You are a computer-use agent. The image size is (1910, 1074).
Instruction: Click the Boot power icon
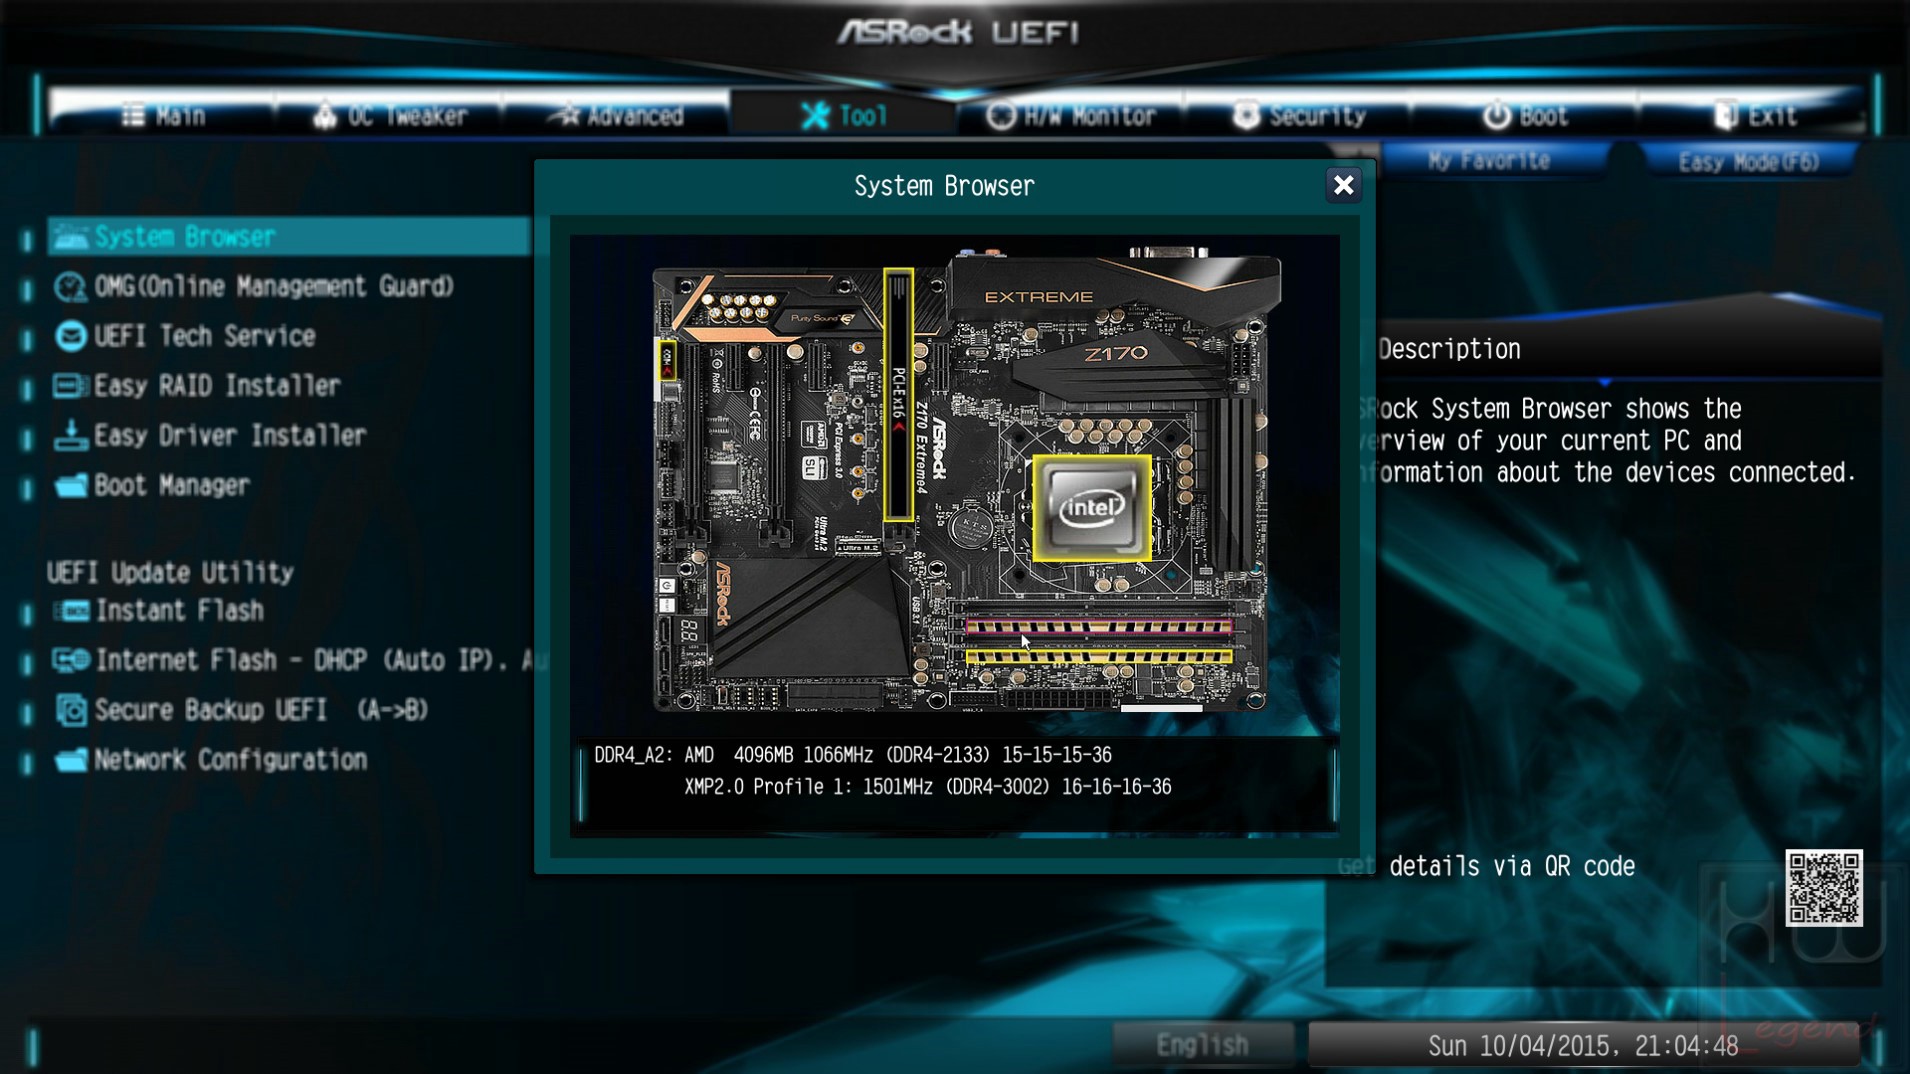point(1496,116)
